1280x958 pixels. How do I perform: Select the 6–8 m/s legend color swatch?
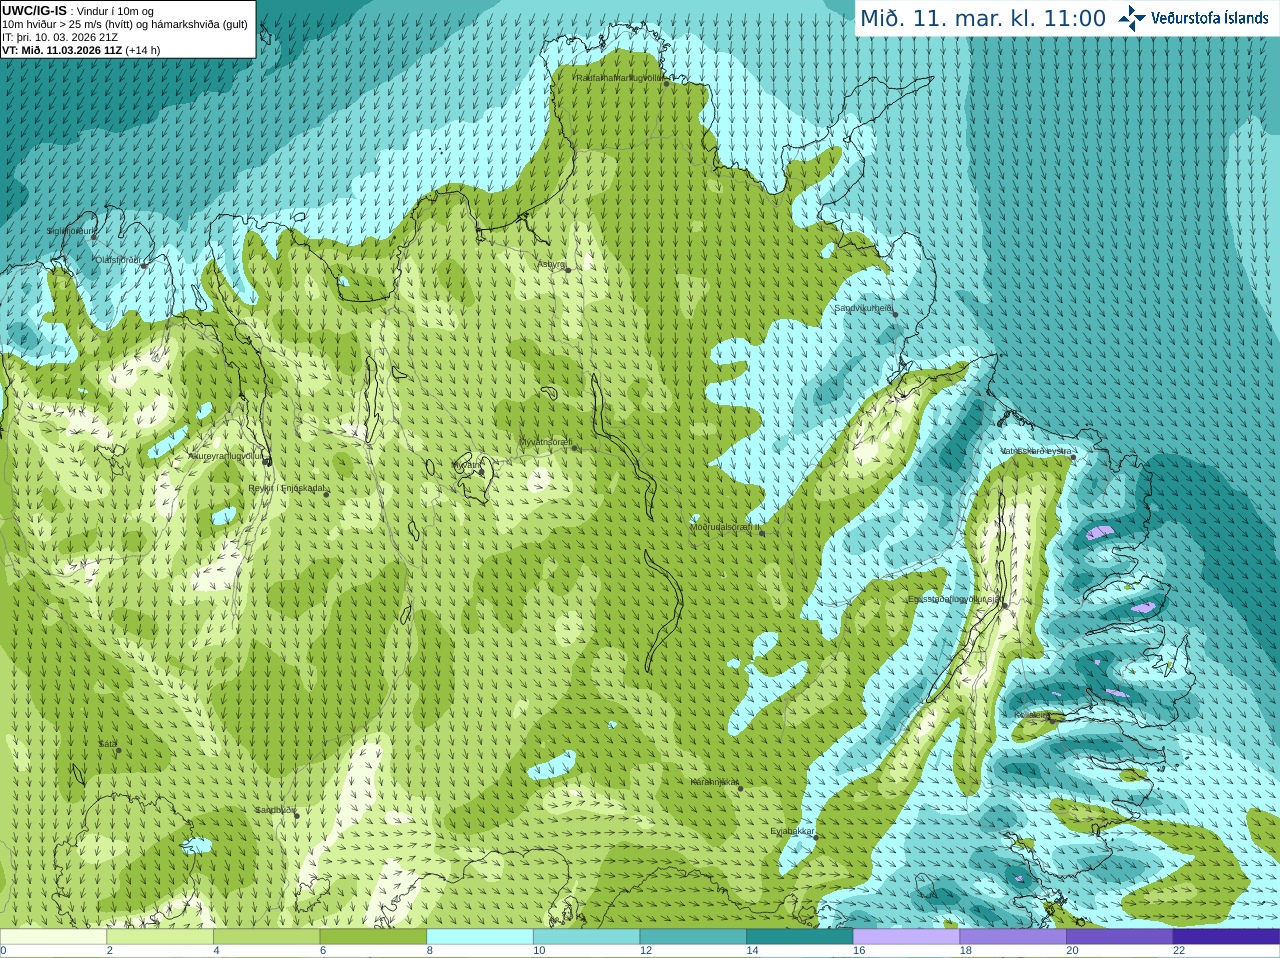[373, 937]
